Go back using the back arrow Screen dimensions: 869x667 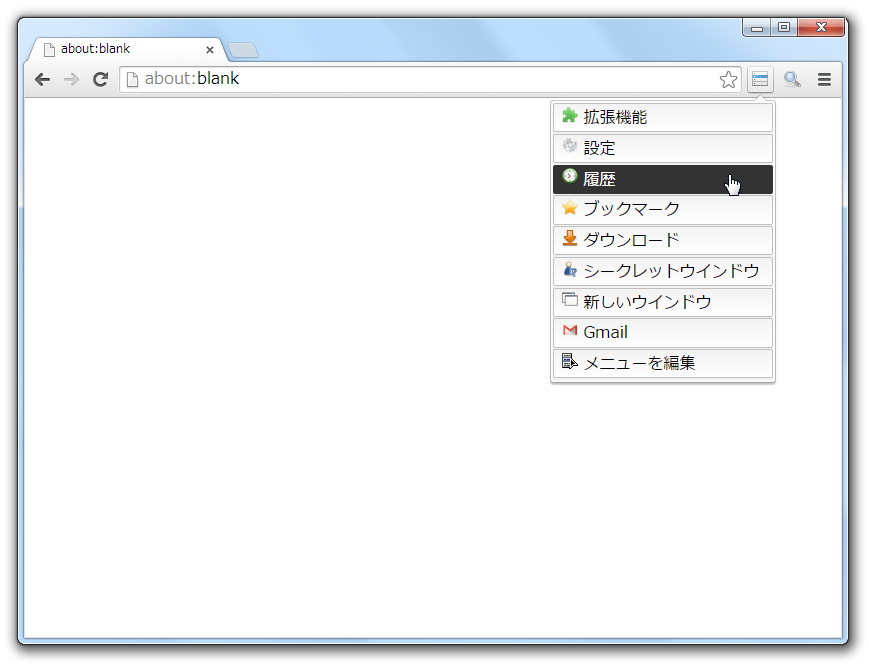click(x=43, y=80)
